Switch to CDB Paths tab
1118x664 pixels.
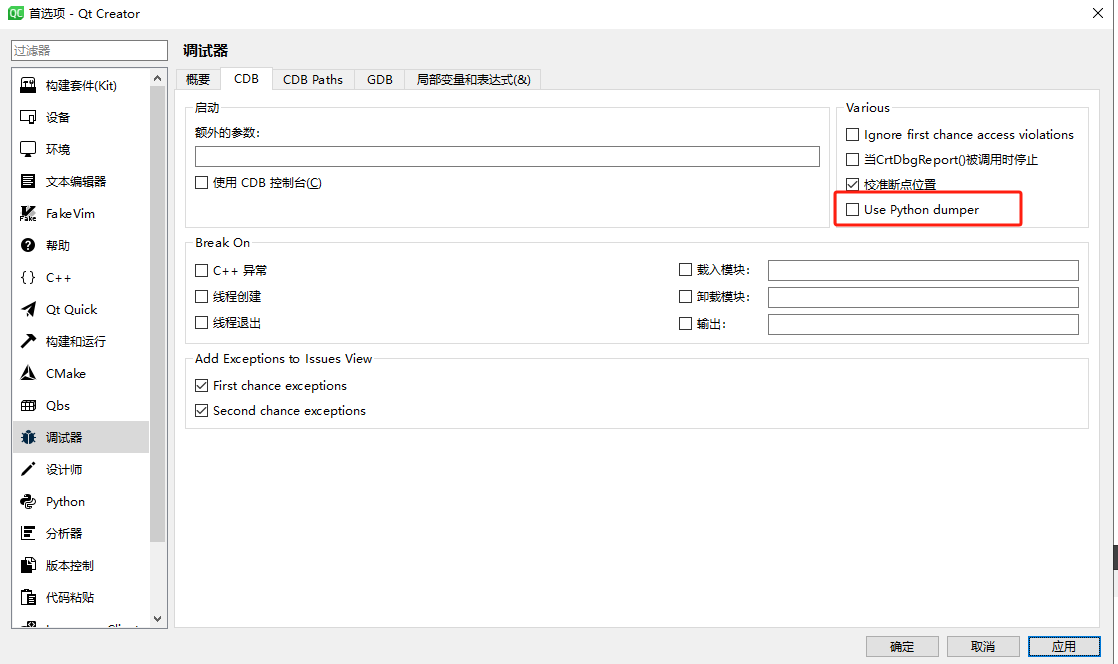pyautogui.click(x=313, y=79)
